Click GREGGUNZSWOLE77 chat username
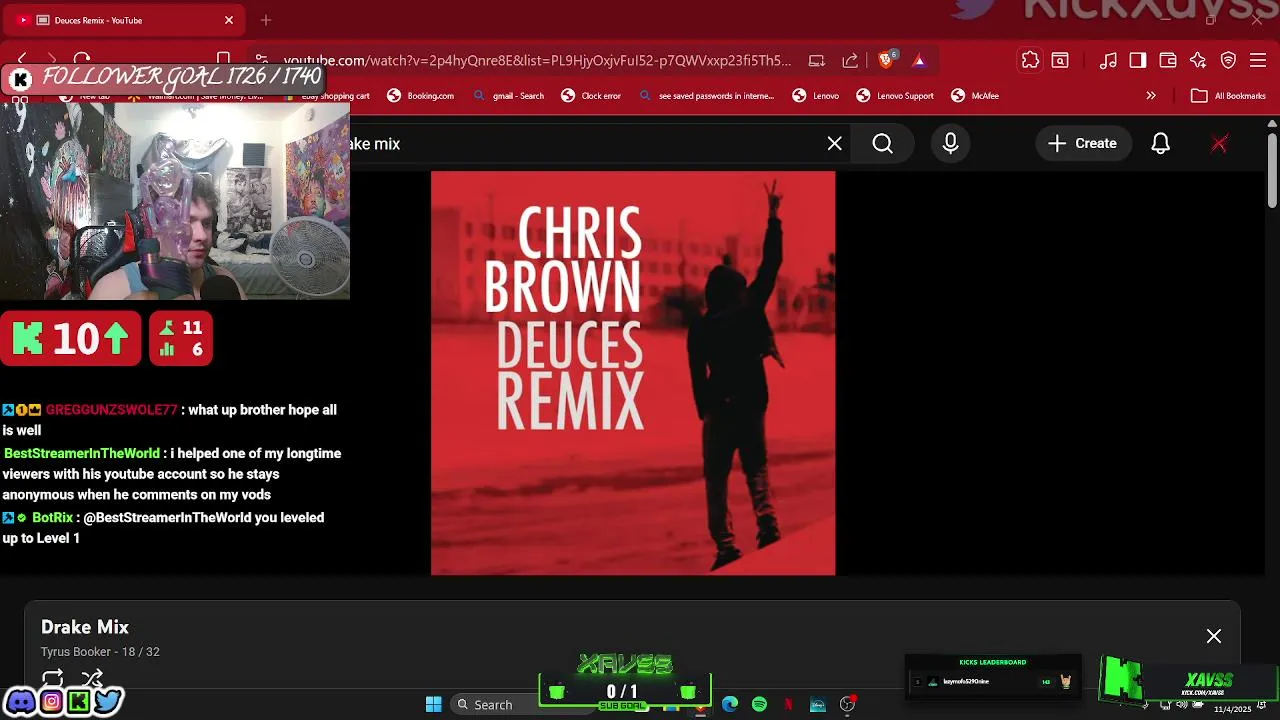Screen dimensions: 1280x720 [x=111, y=410]
